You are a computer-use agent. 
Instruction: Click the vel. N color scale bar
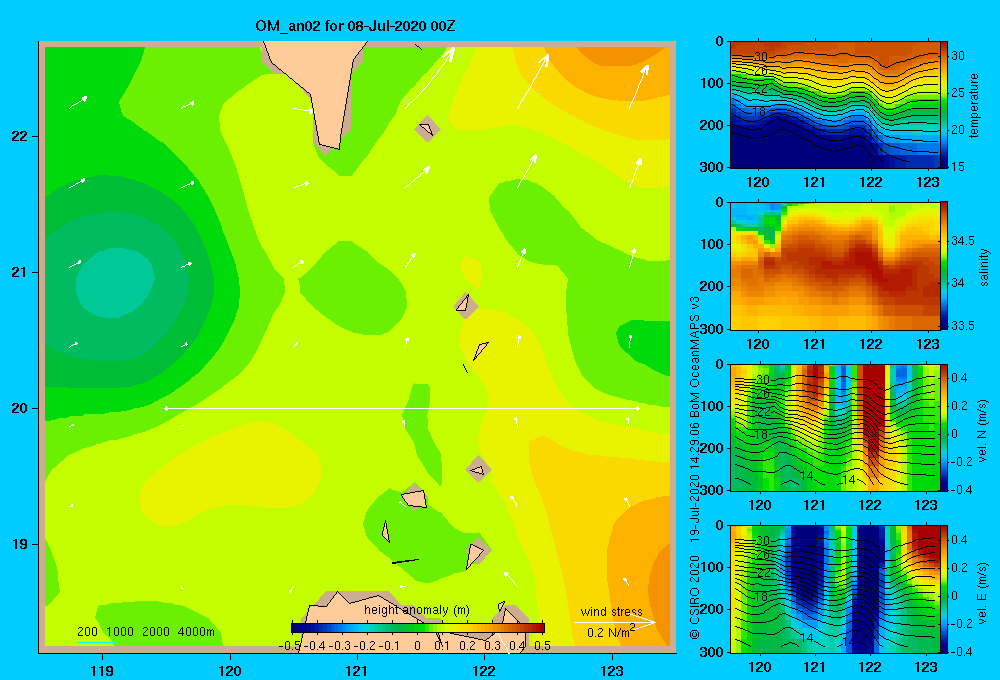(944, 427)
